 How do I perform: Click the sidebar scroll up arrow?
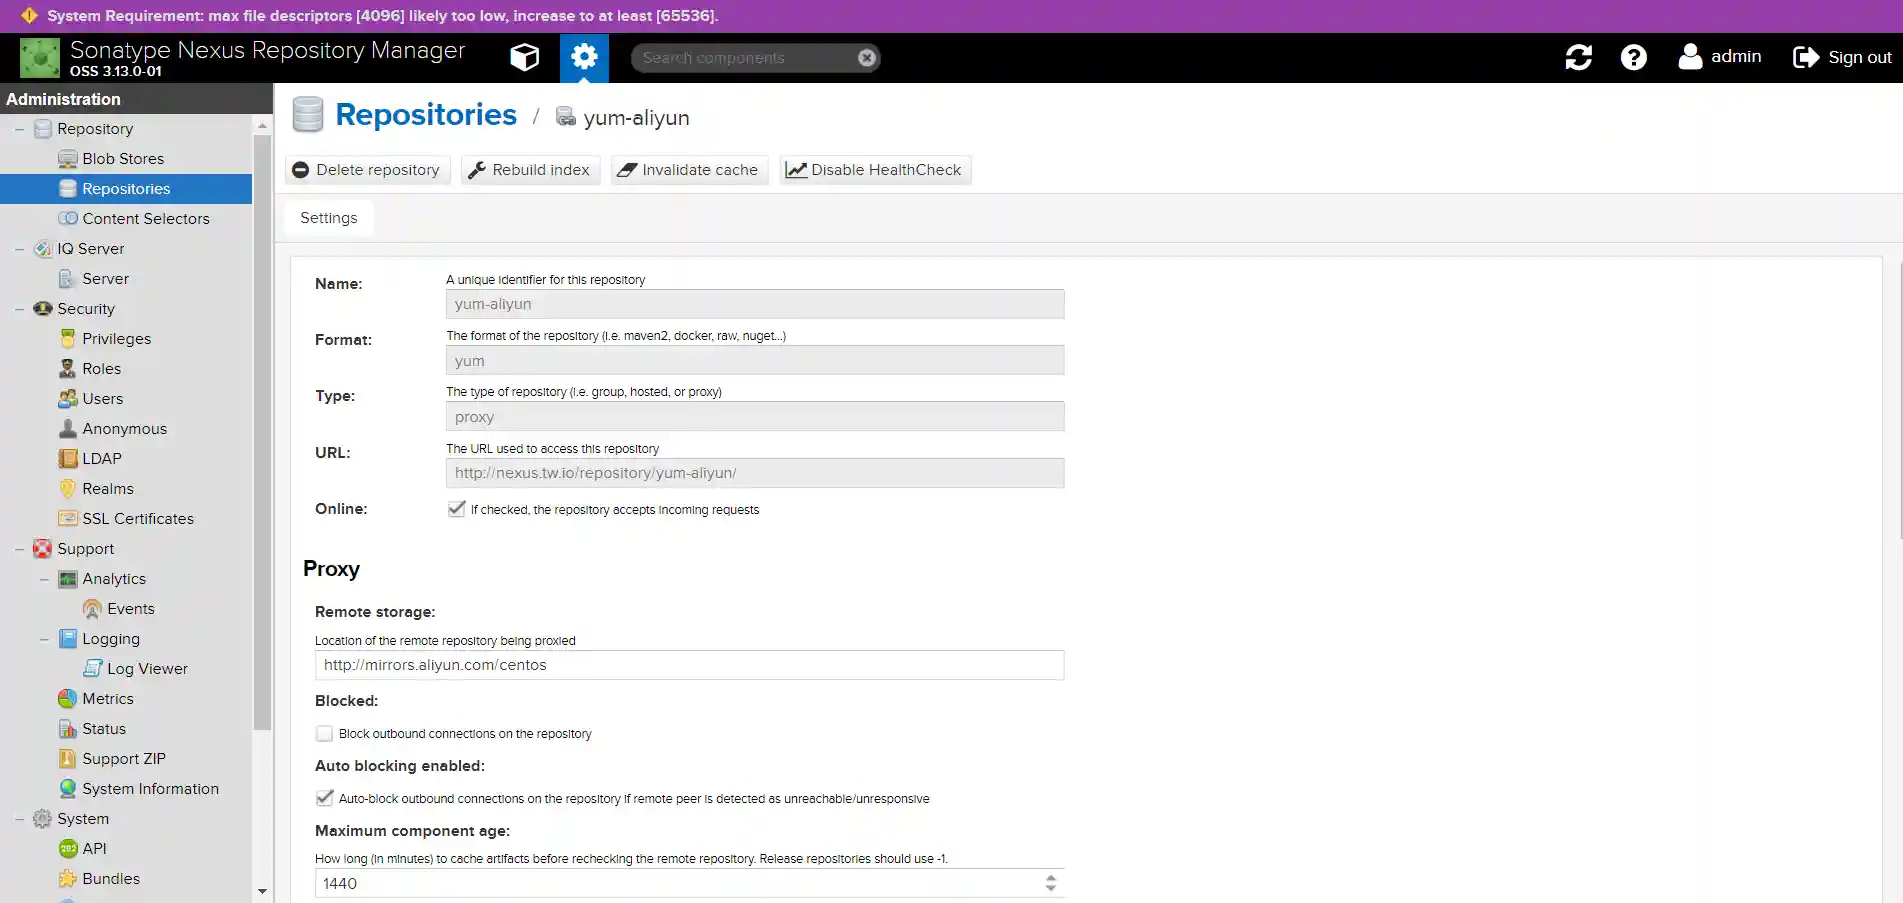262,125
